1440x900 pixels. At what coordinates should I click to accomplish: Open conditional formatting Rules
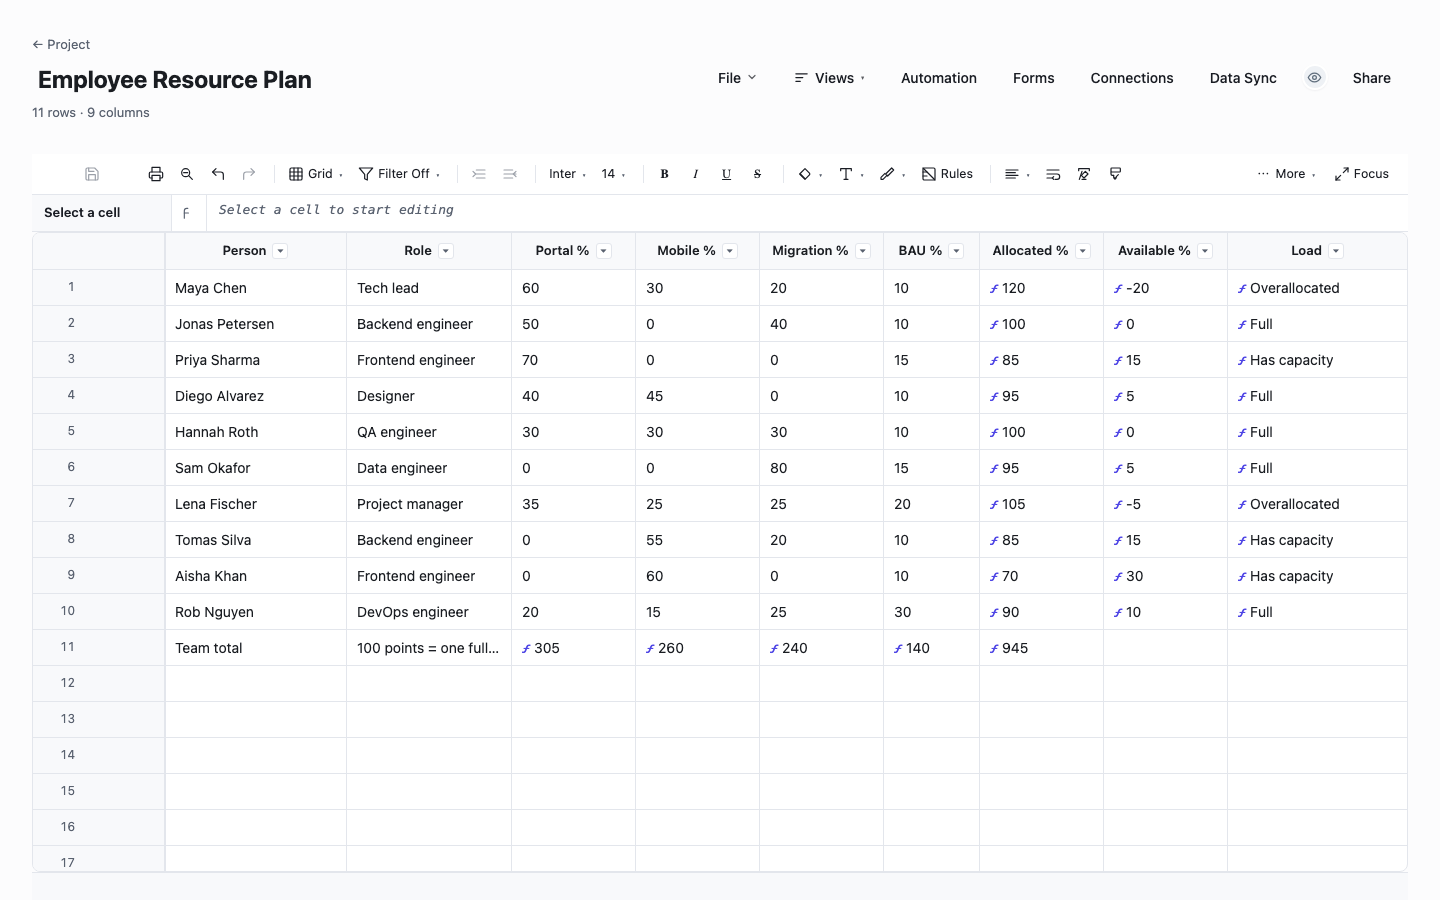947,174
